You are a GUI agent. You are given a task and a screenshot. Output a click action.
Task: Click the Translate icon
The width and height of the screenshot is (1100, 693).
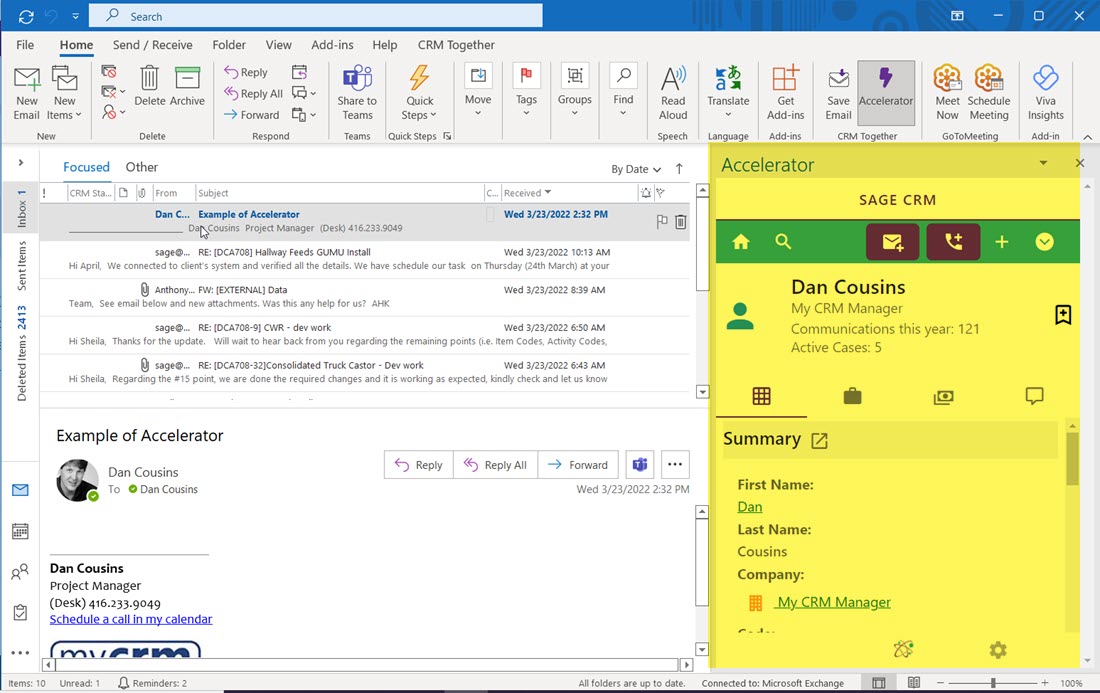coord(728,79)
